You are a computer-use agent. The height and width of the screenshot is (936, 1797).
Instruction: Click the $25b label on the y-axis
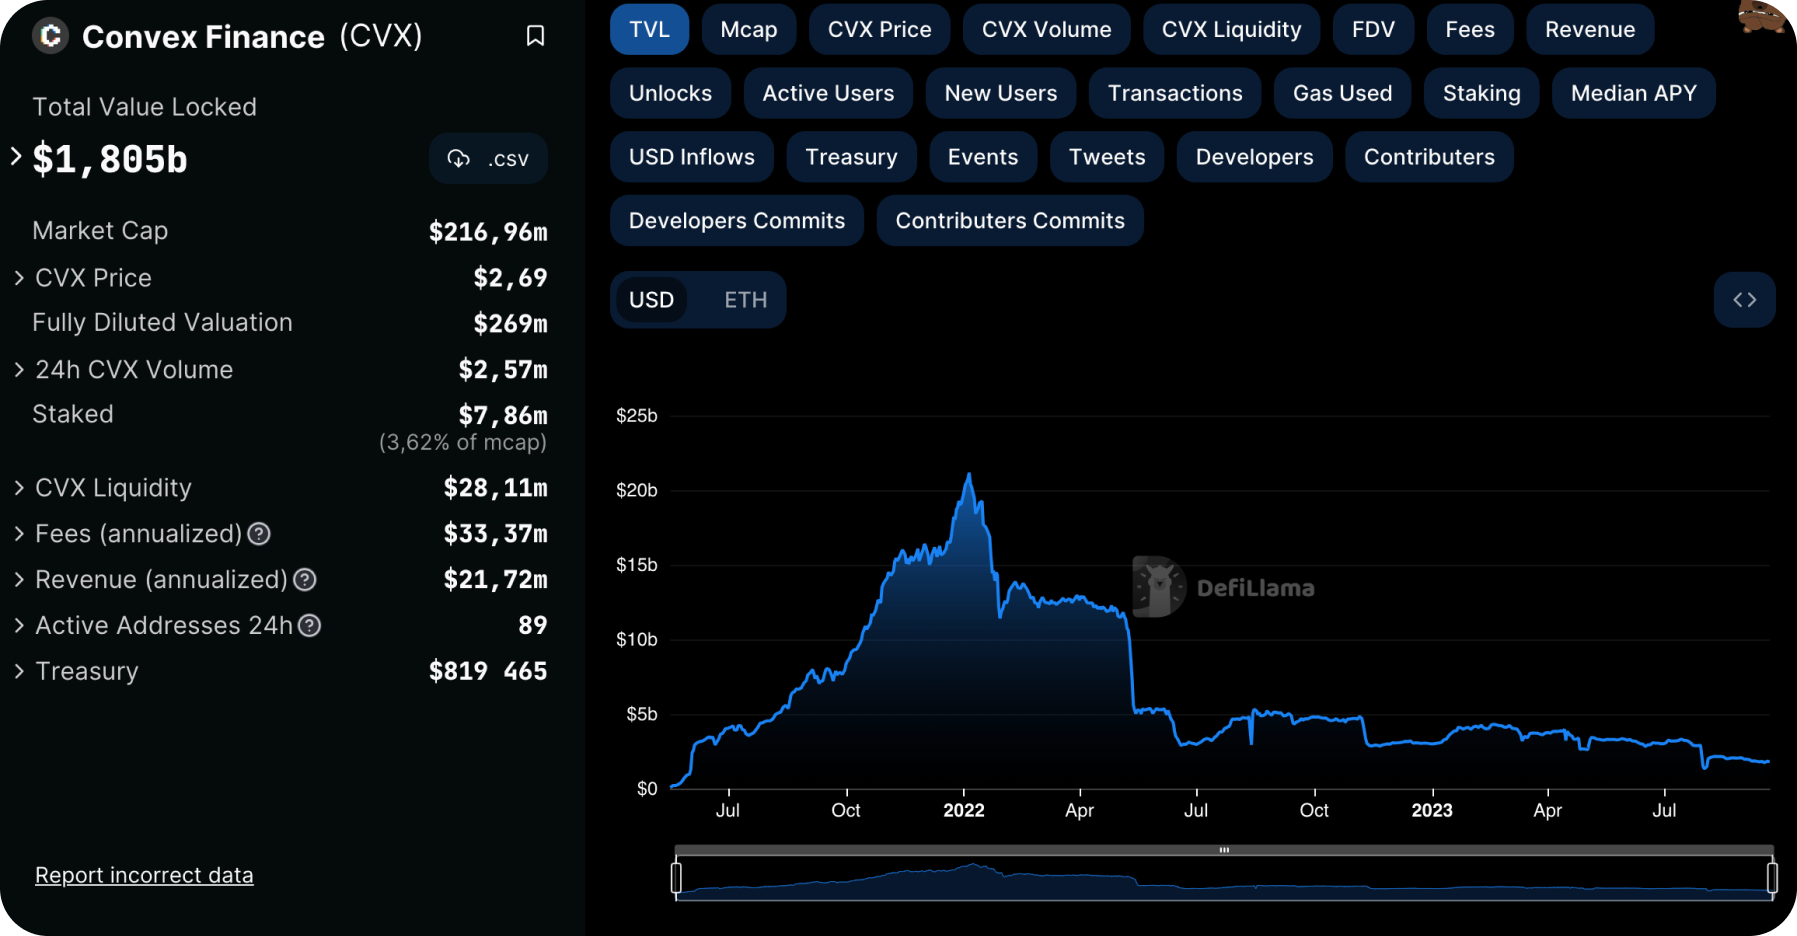click(x=637, y=416)
